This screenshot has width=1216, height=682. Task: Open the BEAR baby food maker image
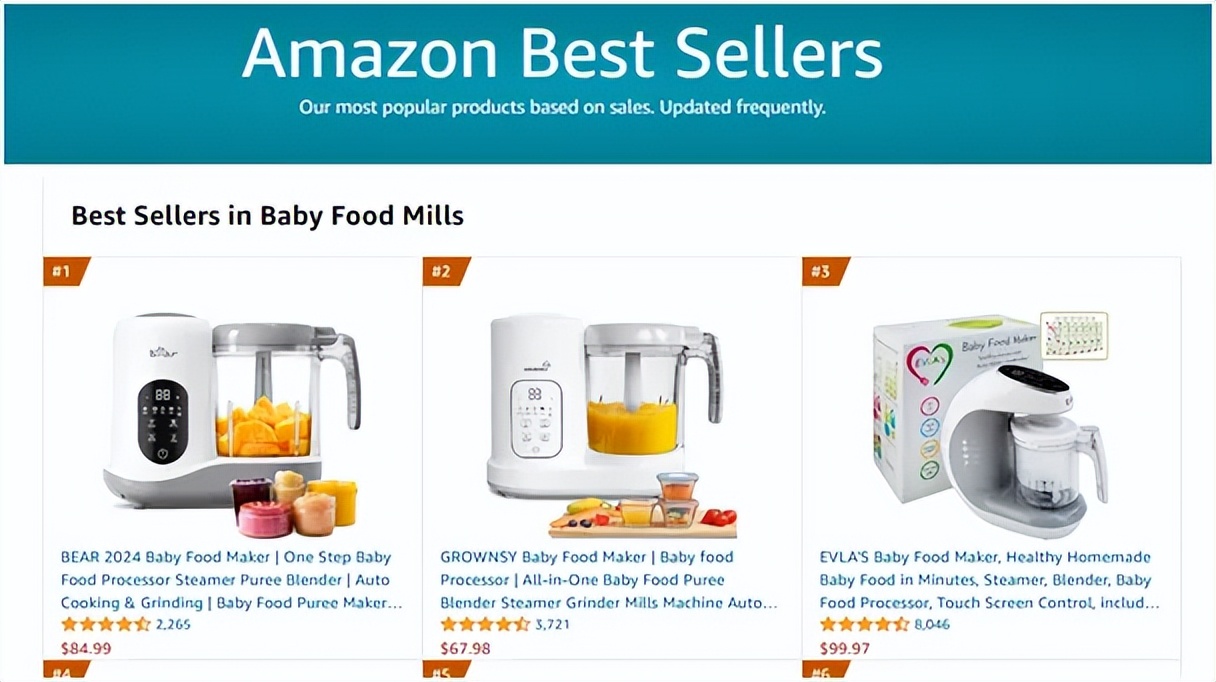(x=232, y=425)
